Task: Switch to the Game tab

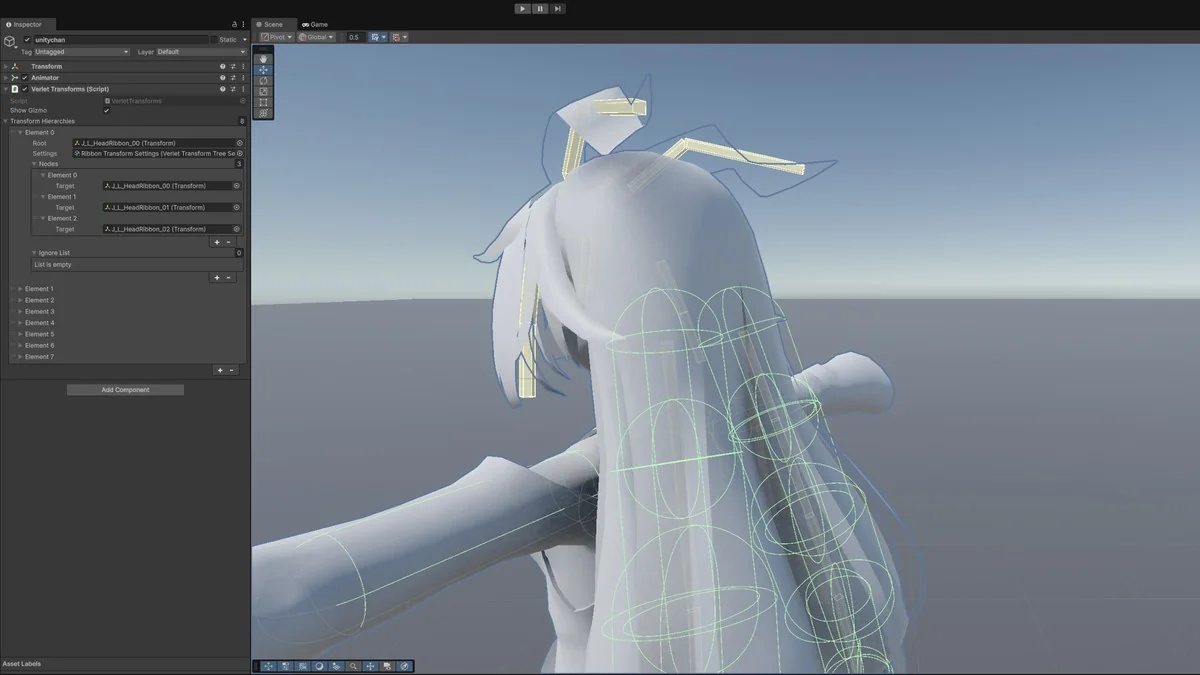Action: (315, 24)
